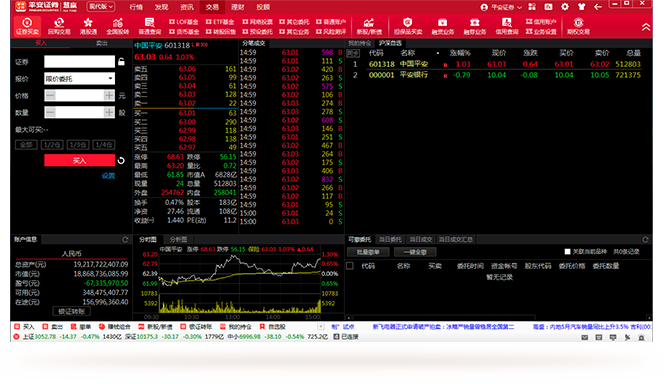Switch to the 行情 menu tab

(x=136, y=7)
